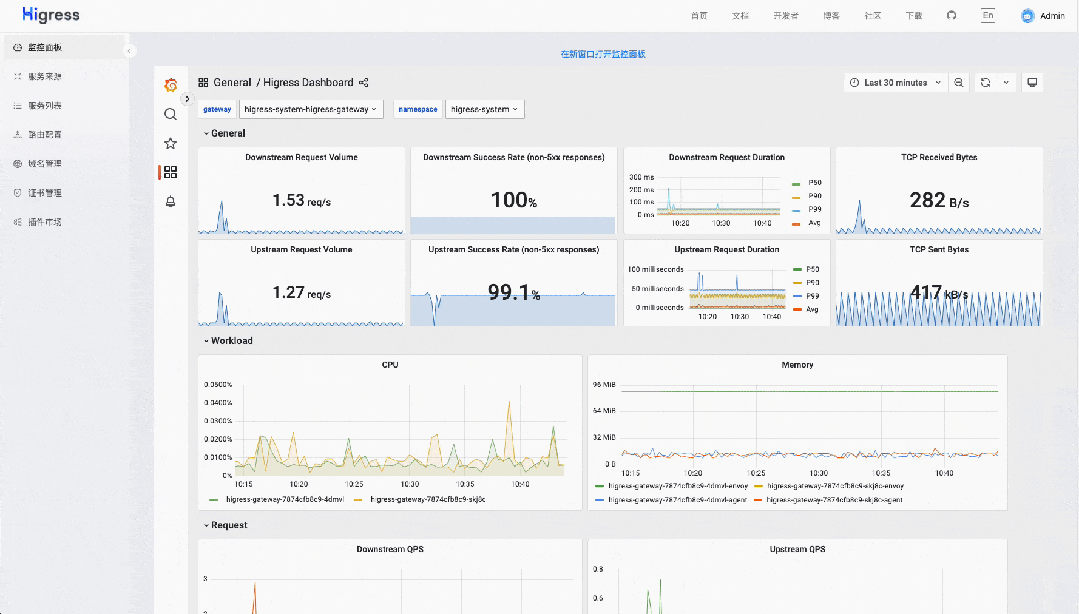The height and width of the screenshot is (614, 1079).
Task: Open the GitHub icon link in the header
Action: click(951, 16)
